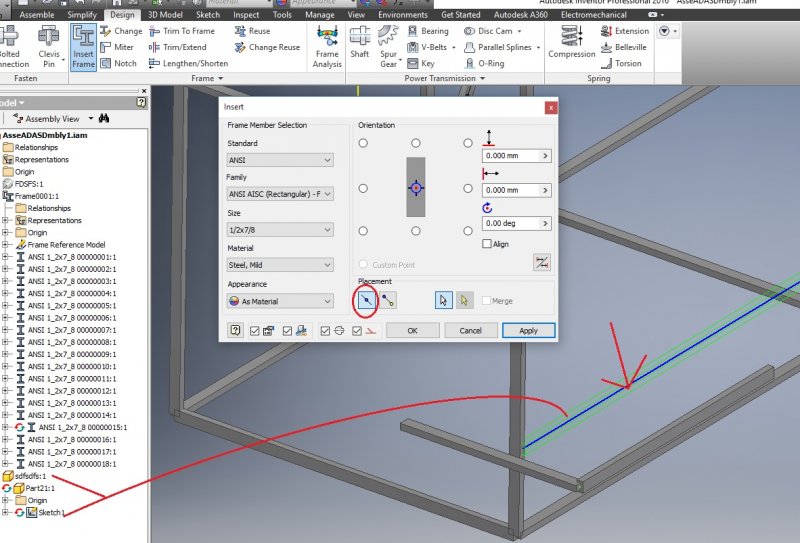Pick the Lengthen/Shorten tool

coord(188,63)
